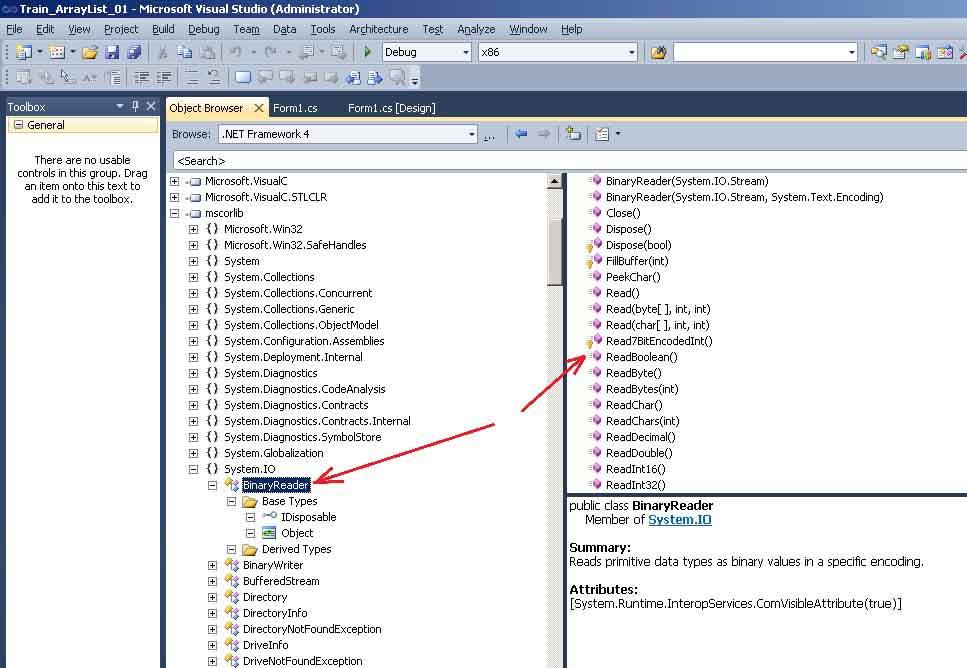The image size is (967, 668).
Task: Open the Find combo box dropdown
Action: click(852, 52)
